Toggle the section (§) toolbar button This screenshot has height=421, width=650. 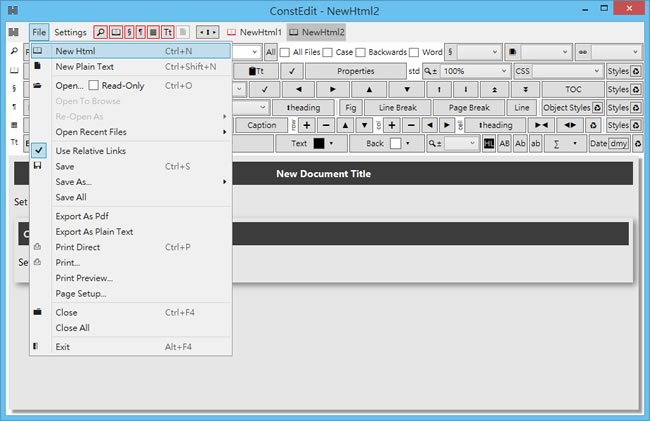pyautogui.click(x=129, y=32)
